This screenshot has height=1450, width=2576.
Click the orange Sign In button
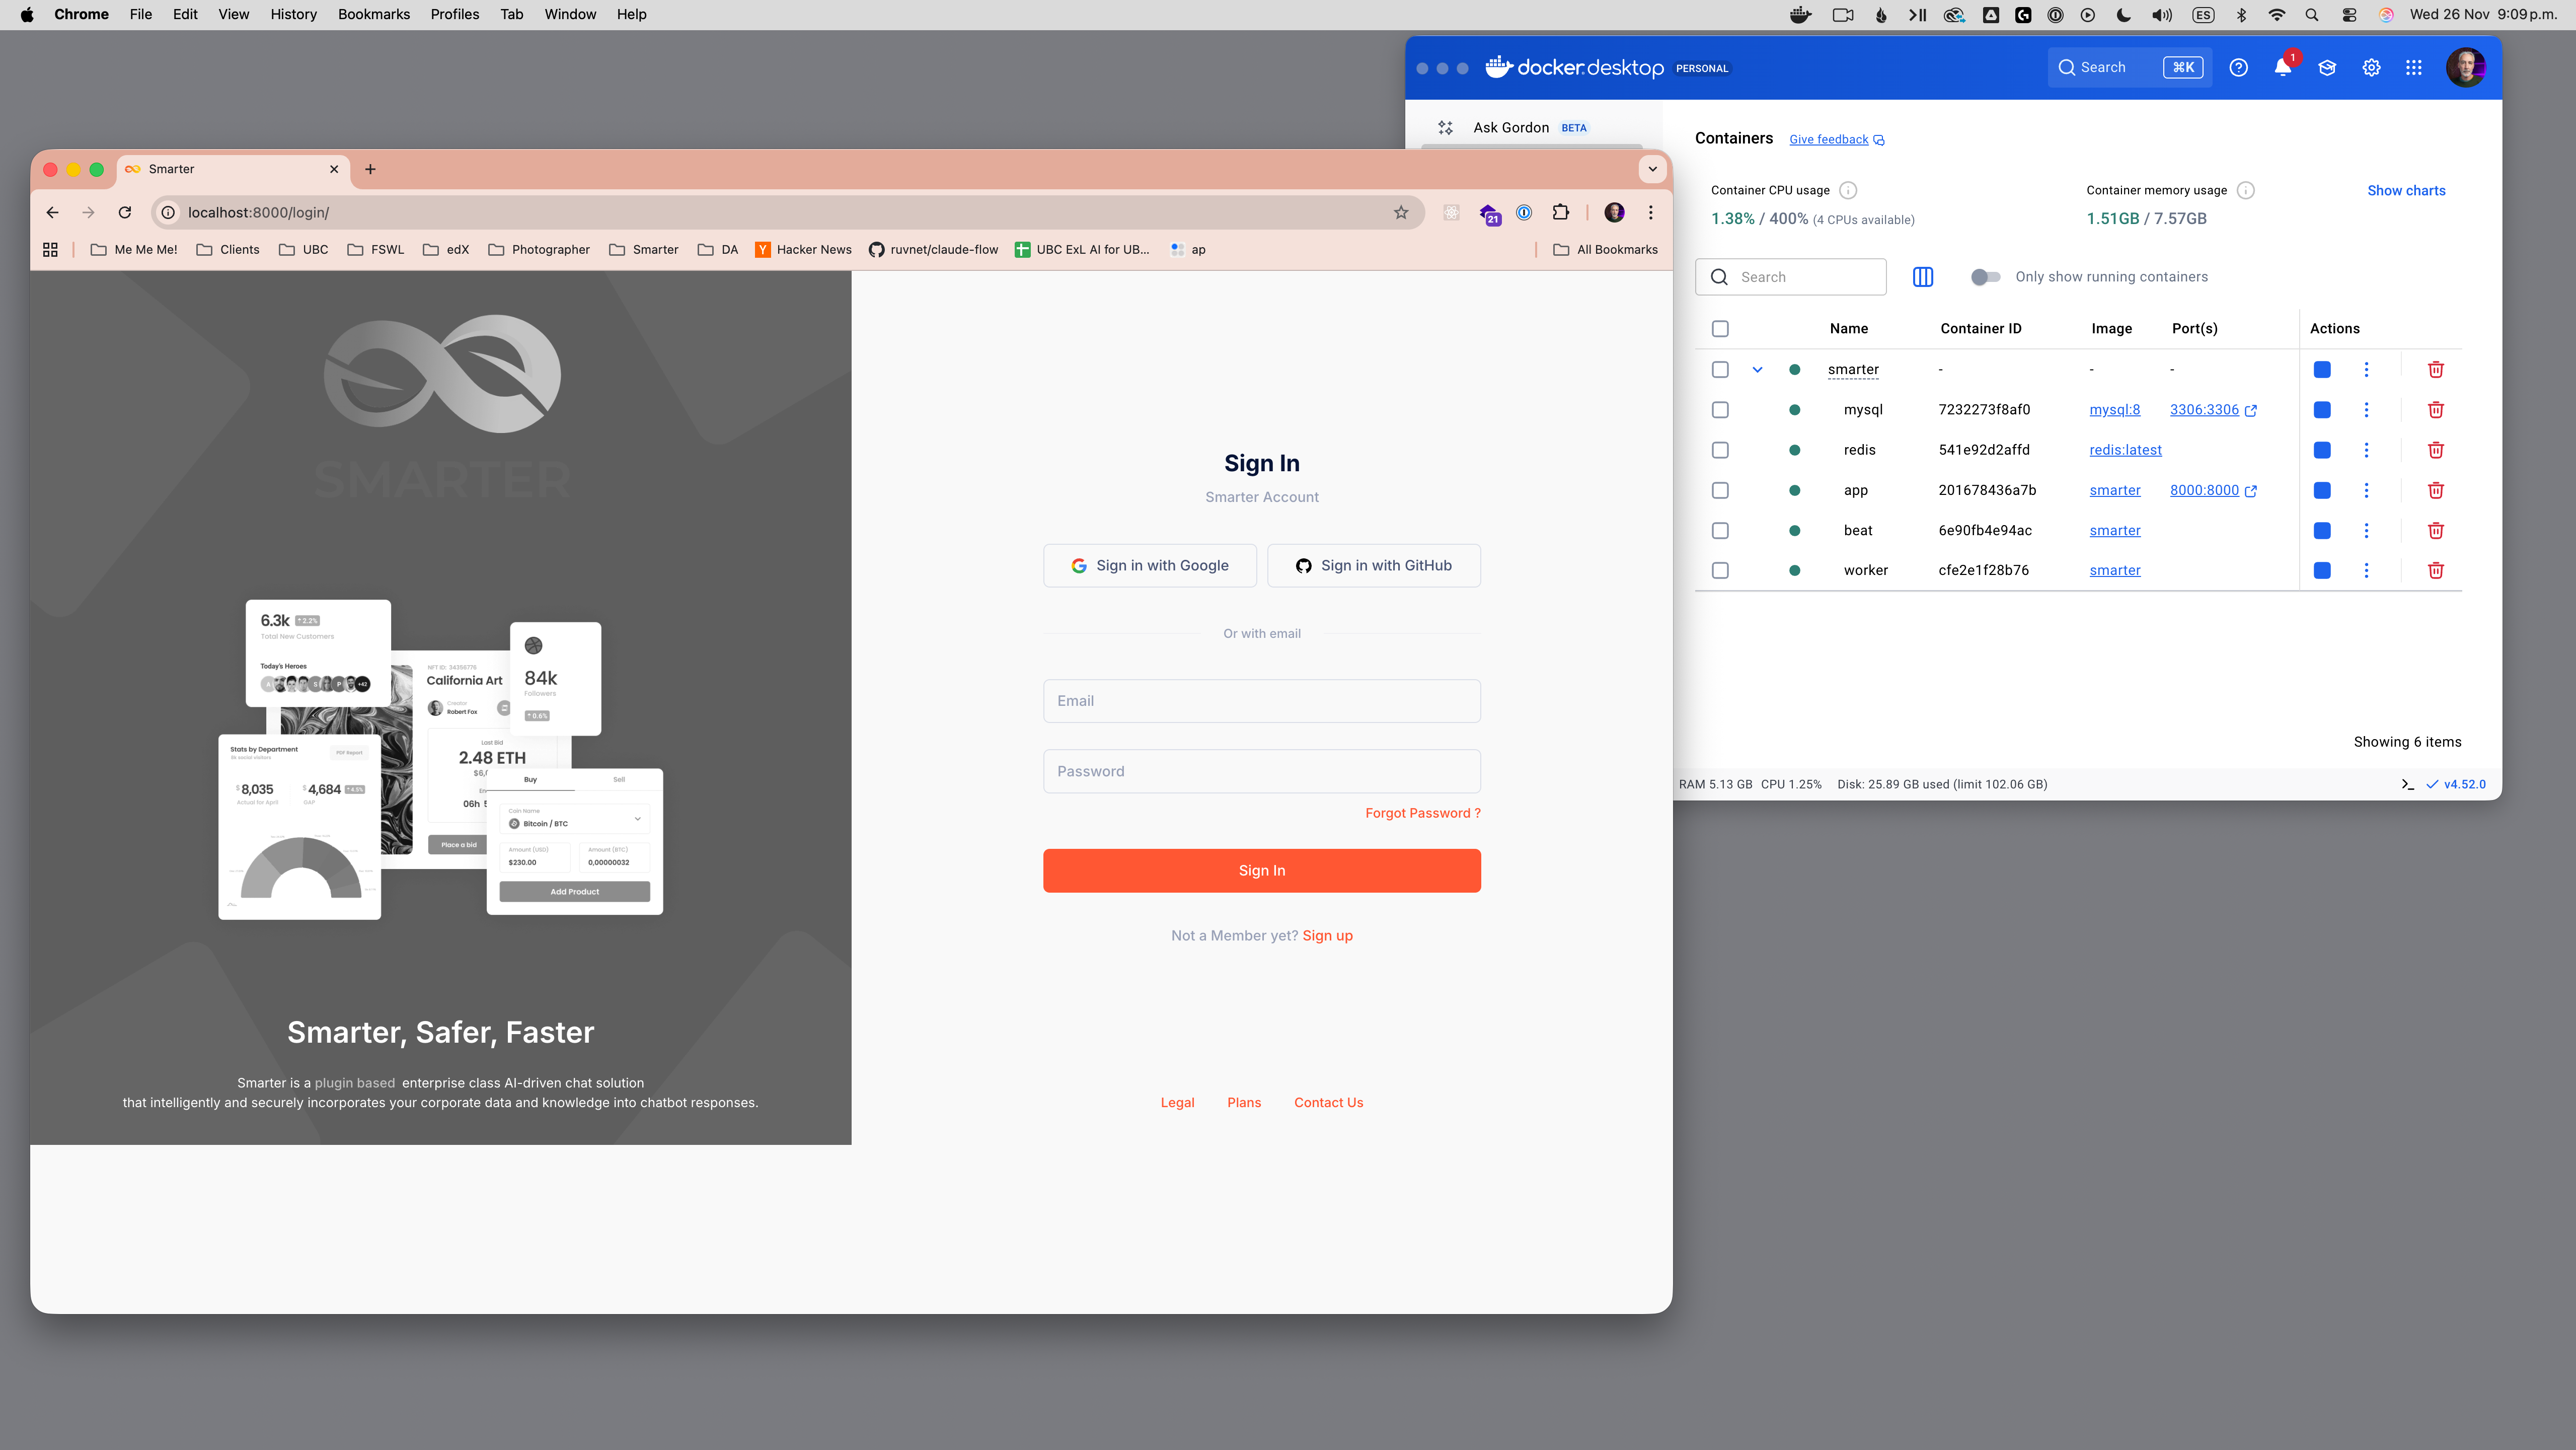[1262, 871]
